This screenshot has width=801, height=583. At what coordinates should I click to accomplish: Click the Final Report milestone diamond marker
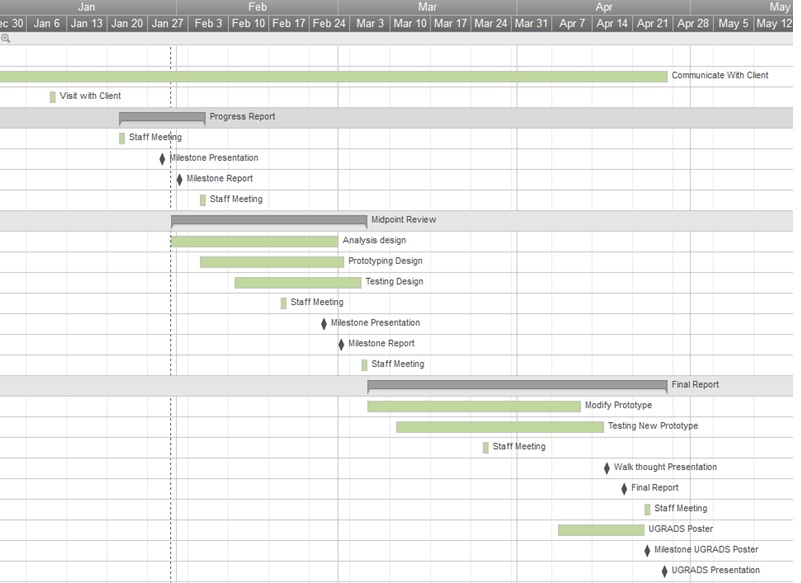click(624, 489)
